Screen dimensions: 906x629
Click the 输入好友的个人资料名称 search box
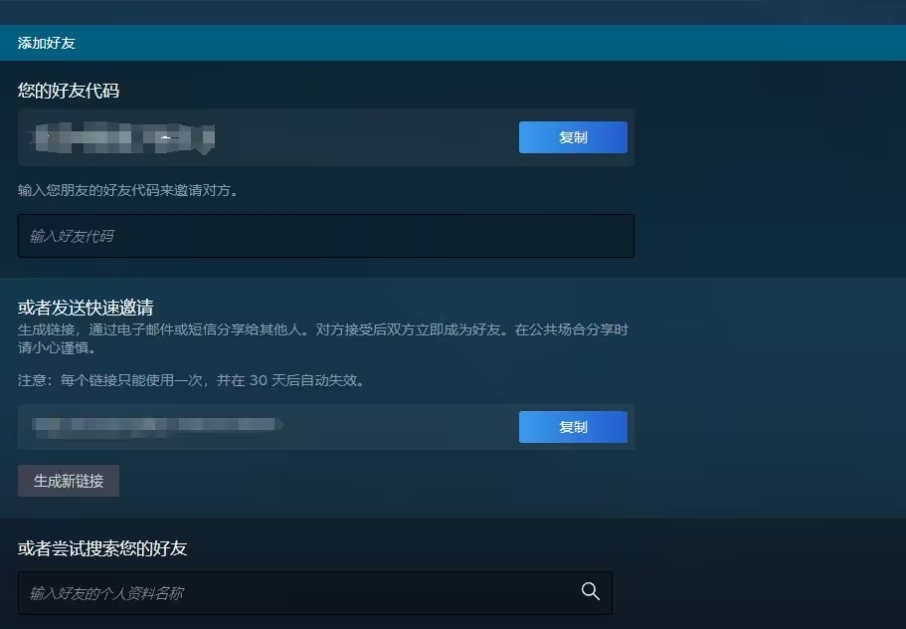[300, 592]
